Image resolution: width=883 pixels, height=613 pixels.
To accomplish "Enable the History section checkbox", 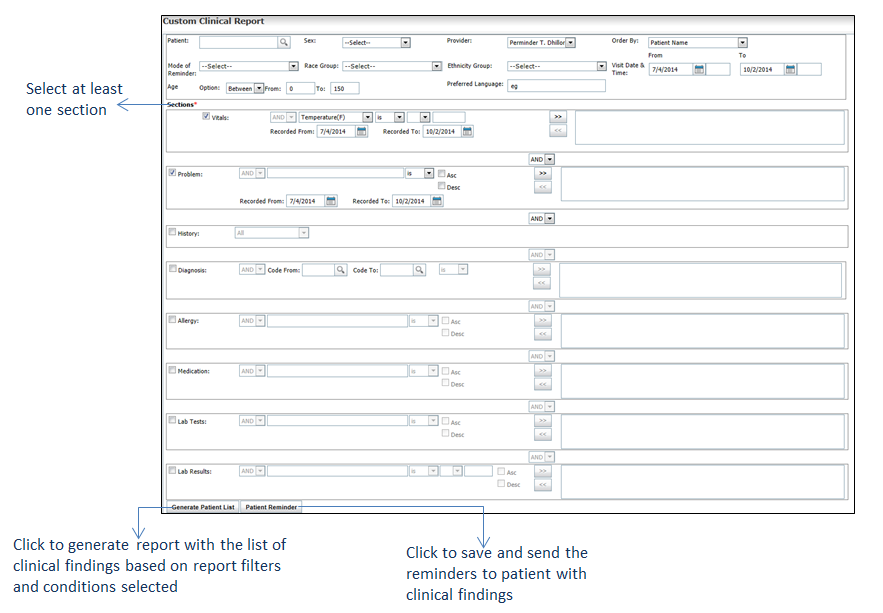I will coord(172,232).
